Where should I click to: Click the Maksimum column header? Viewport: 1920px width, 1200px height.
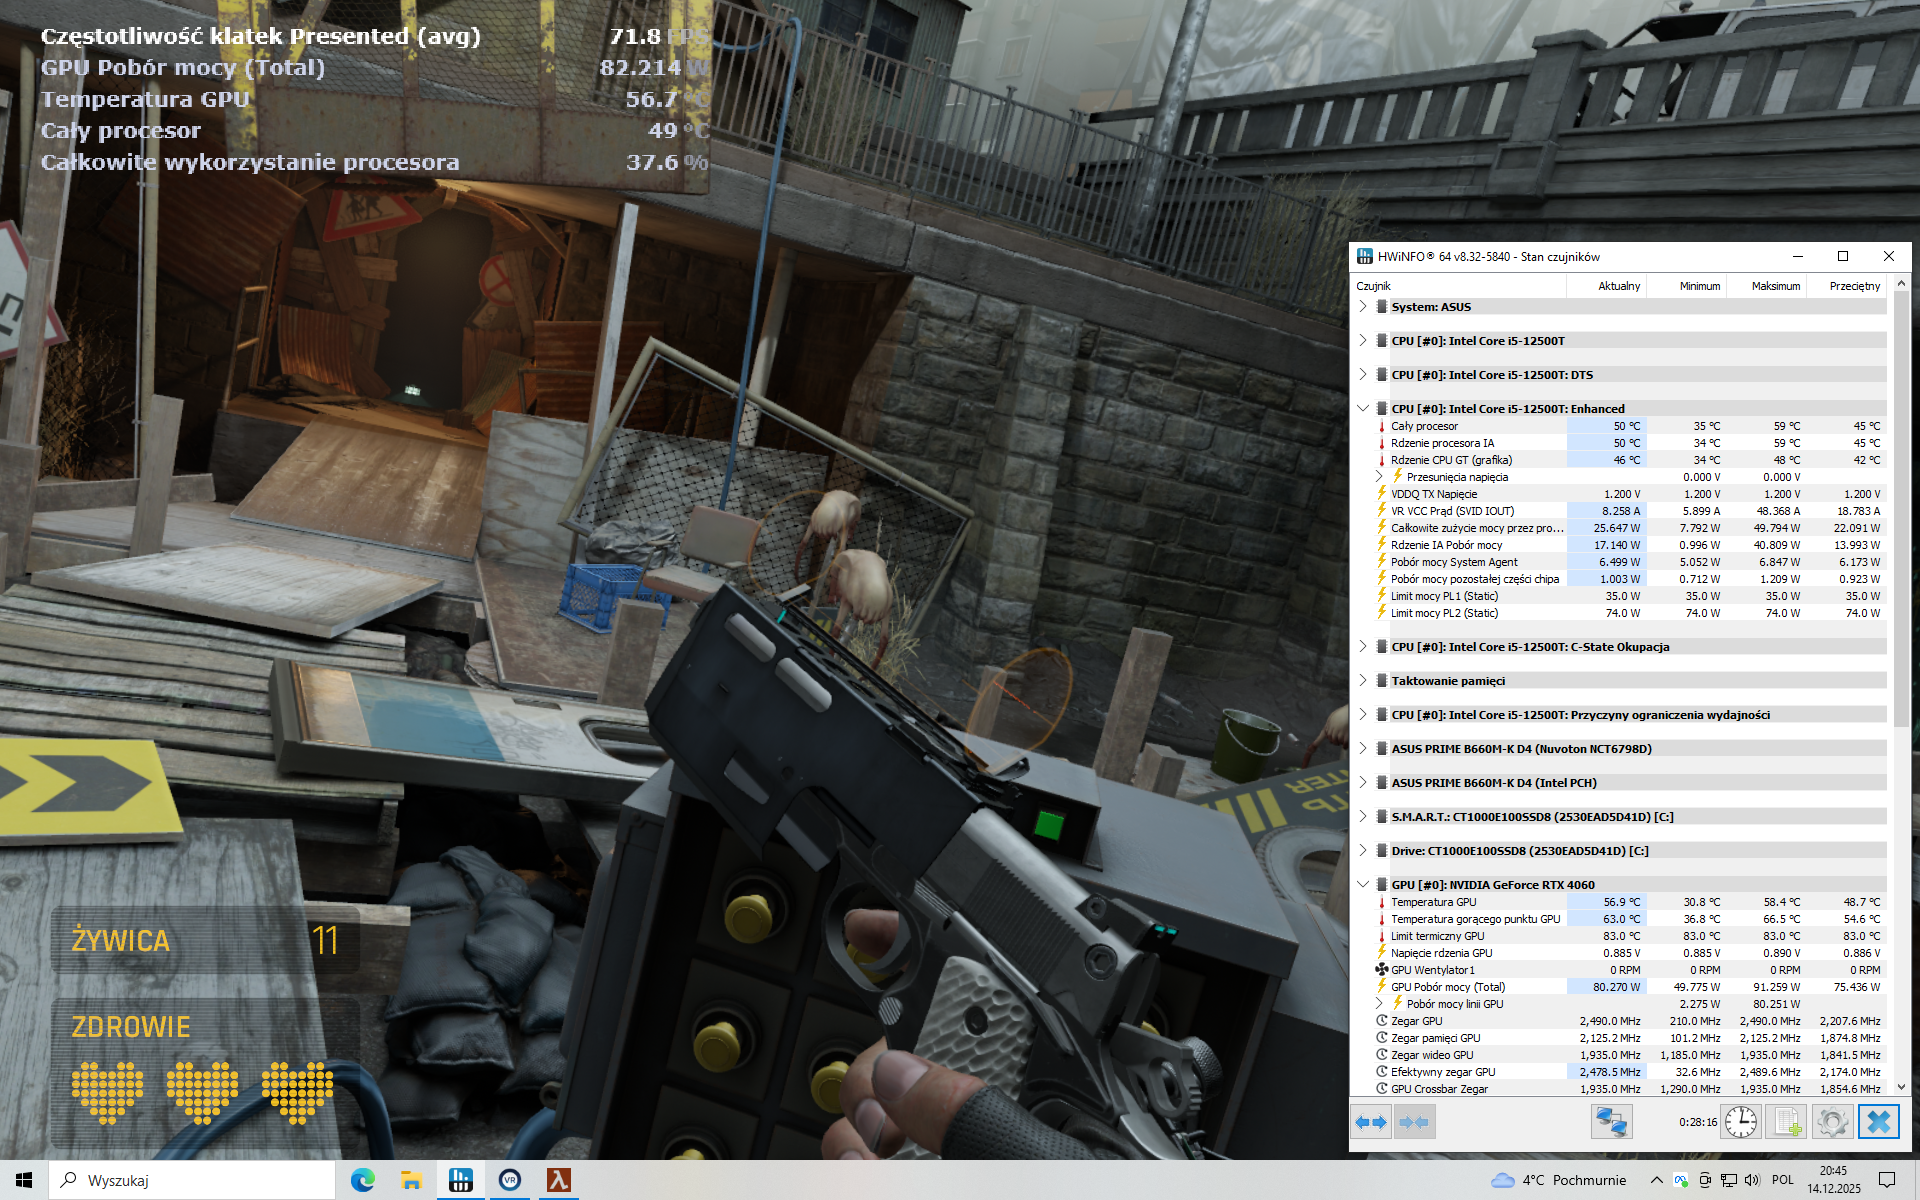click(1775, 286)
